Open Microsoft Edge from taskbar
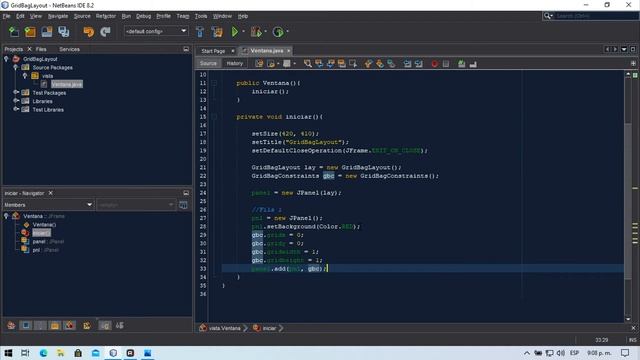Viewport: 640px width, 360px height. pos(43,353)
